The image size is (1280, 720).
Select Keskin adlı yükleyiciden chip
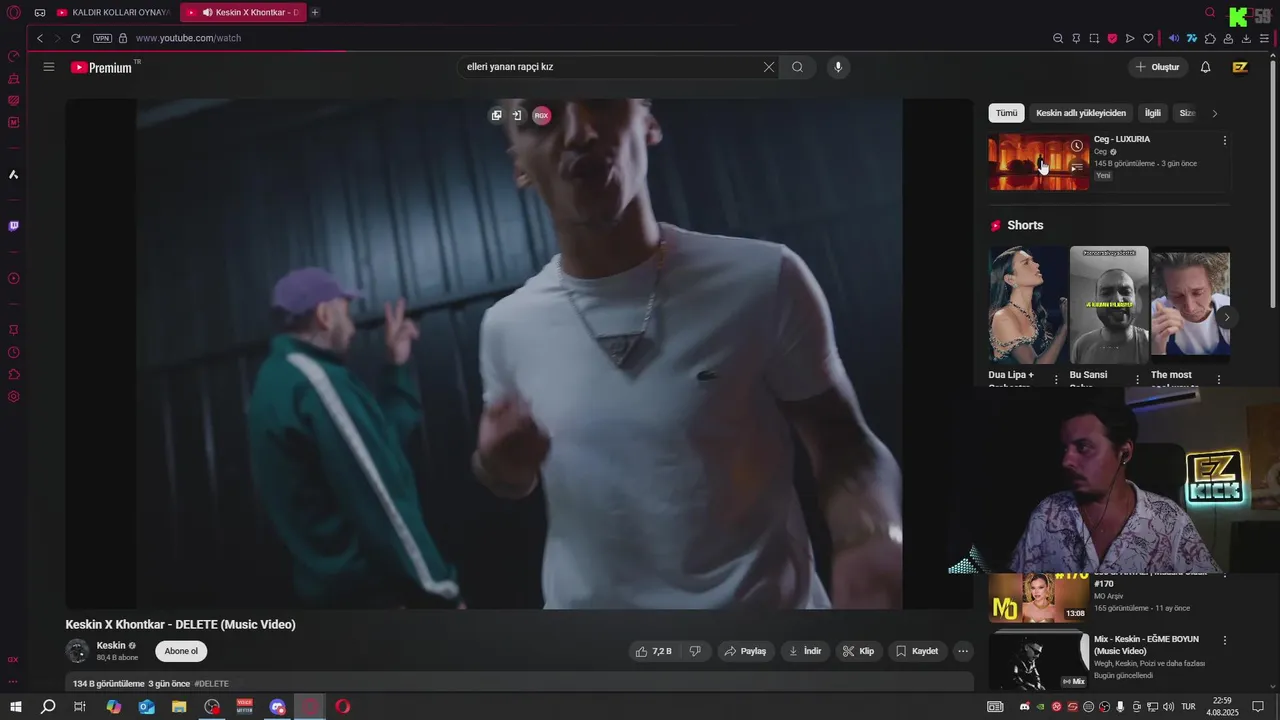1081,113
